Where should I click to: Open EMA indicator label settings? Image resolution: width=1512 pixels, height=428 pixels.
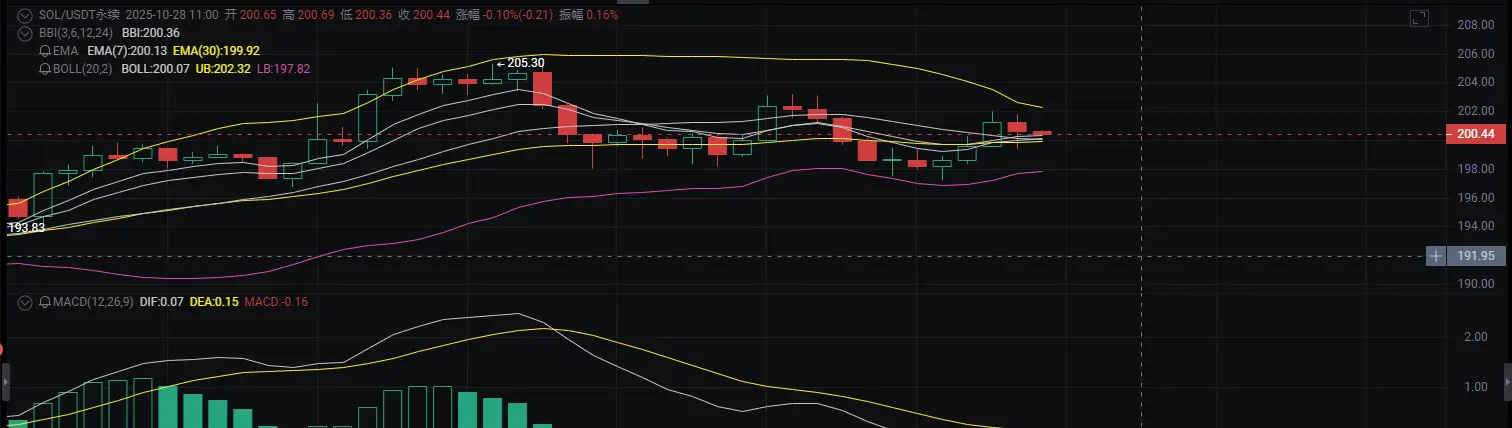(x=66, y=51)
